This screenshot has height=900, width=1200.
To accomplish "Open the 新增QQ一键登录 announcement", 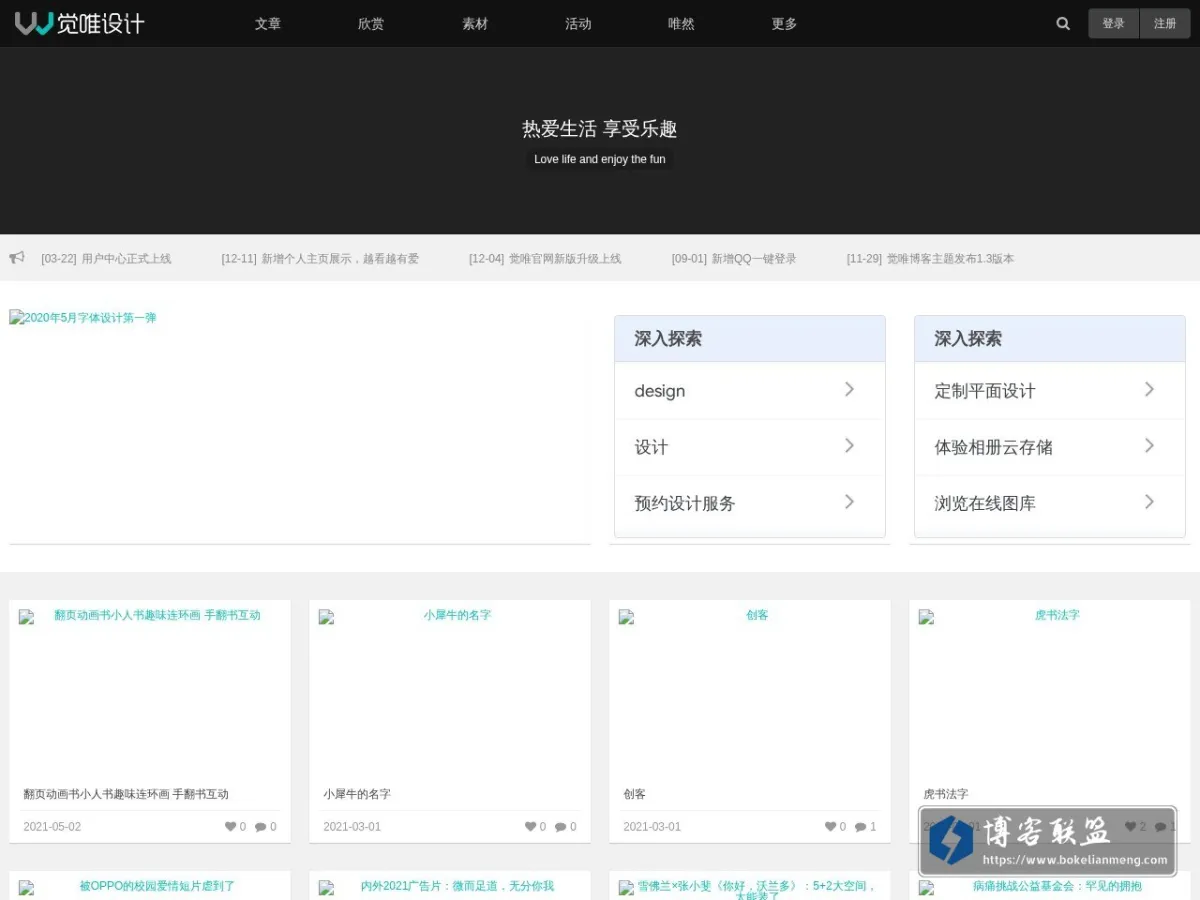I will (x=734, y=258).
